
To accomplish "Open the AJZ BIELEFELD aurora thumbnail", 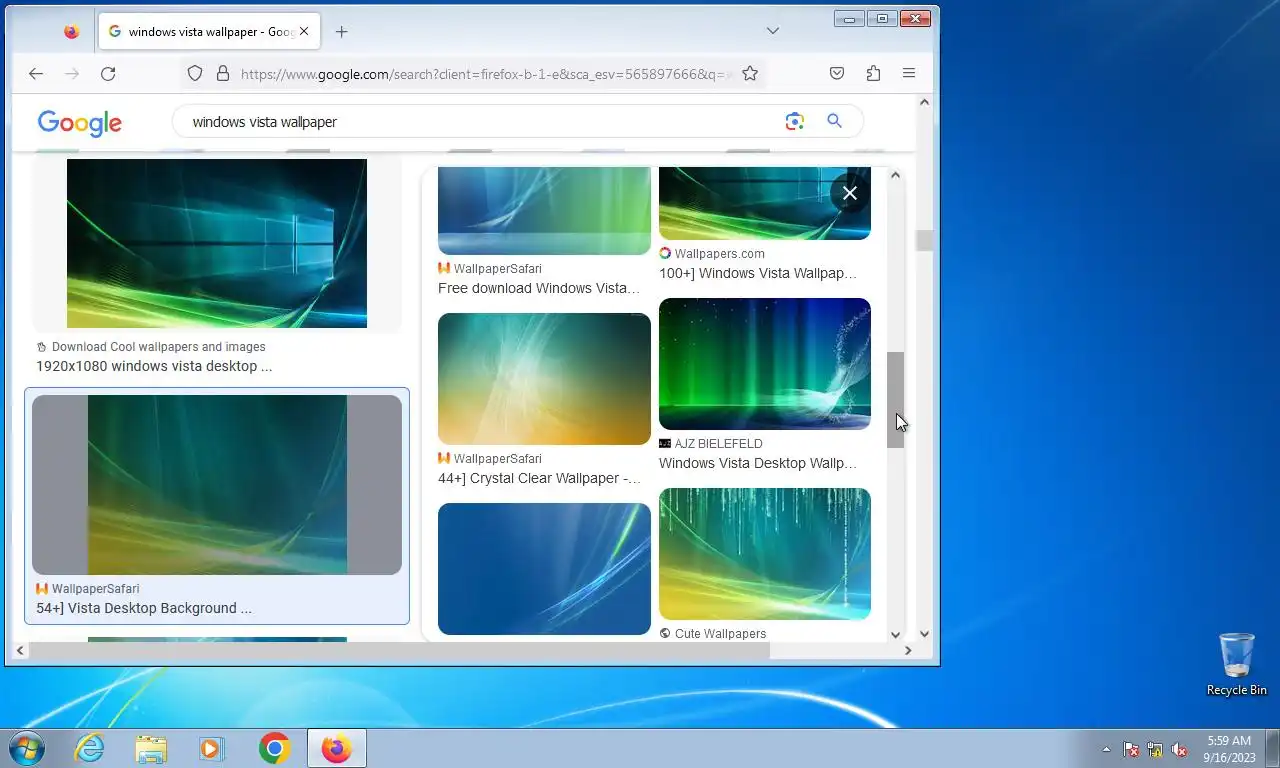I will coord(765,364).
